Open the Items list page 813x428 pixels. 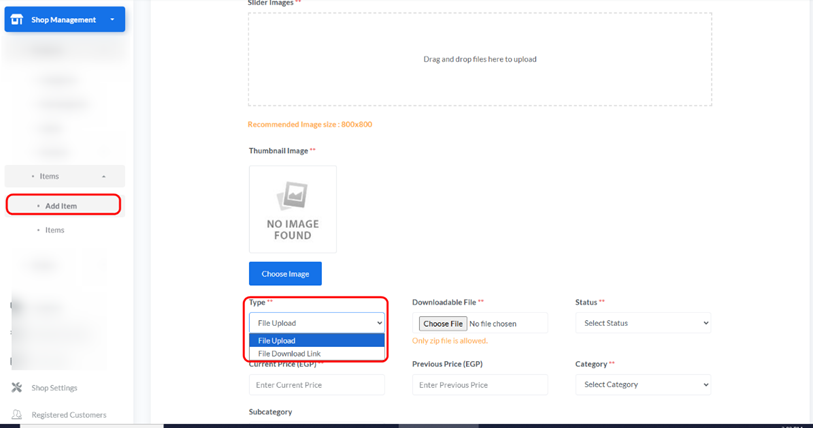click(x=54, y=230)
